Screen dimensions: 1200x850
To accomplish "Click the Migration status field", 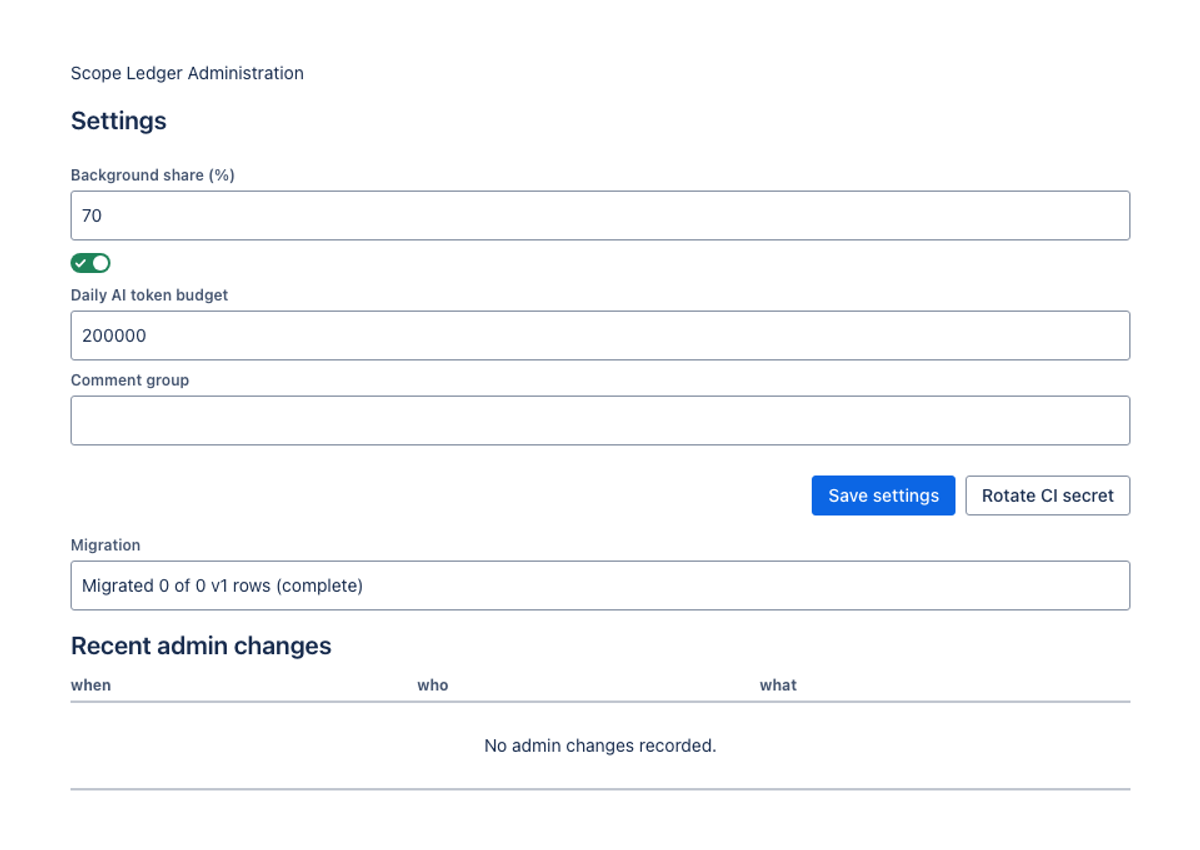I will click(600, 585).
